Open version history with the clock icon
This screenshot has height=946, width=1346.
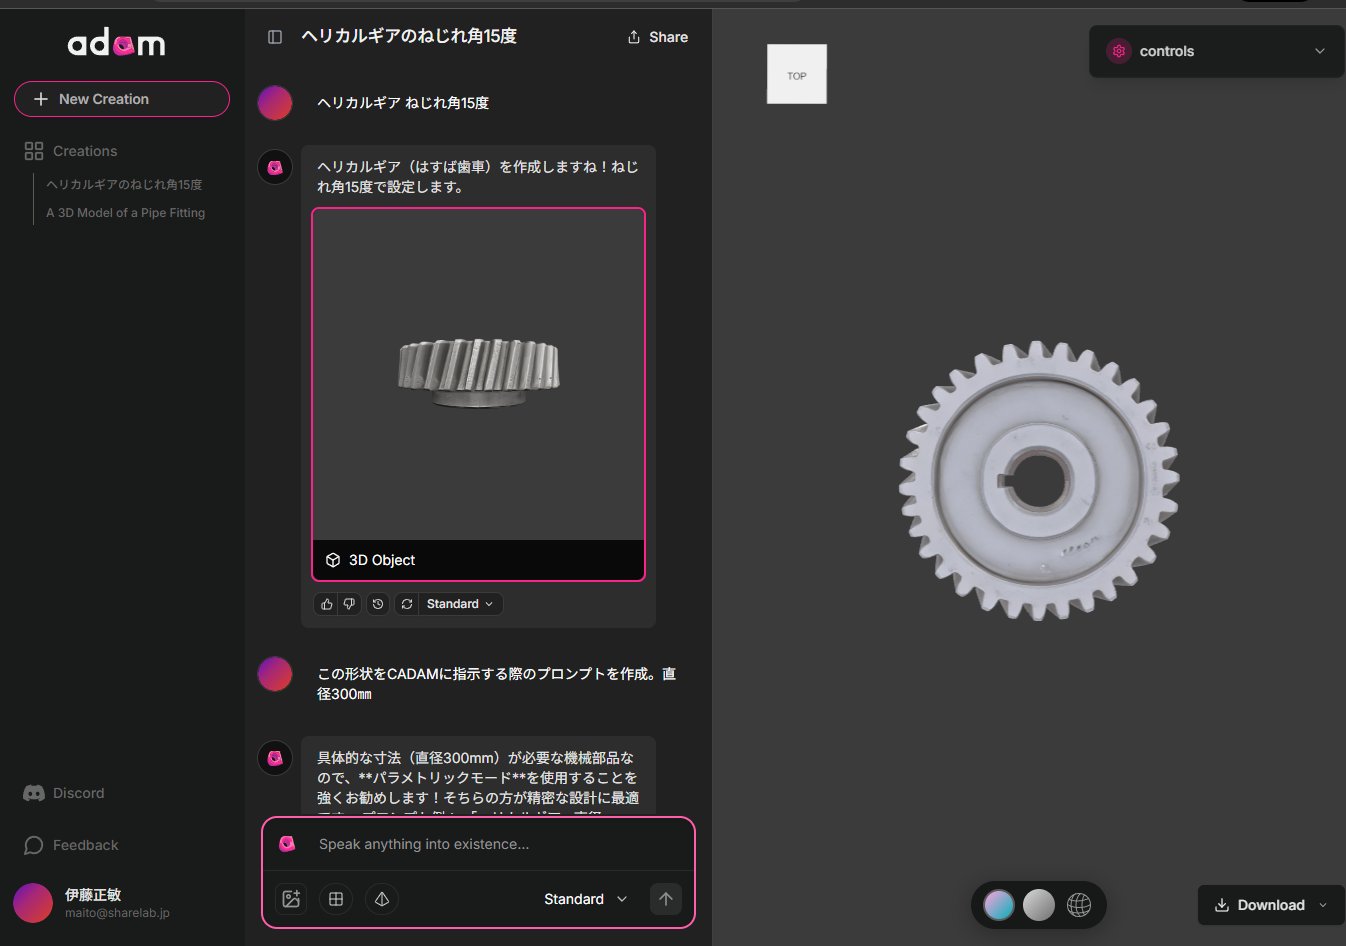378,604
